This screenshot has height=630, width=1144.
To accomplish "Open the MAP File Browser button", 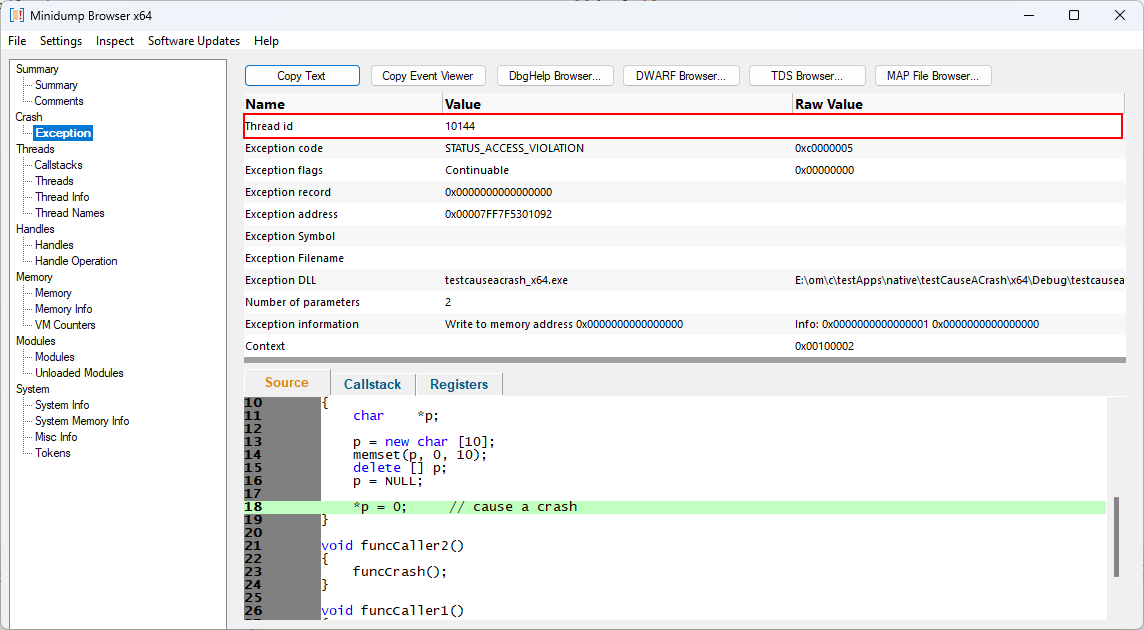I will click(x=933, y=76).
